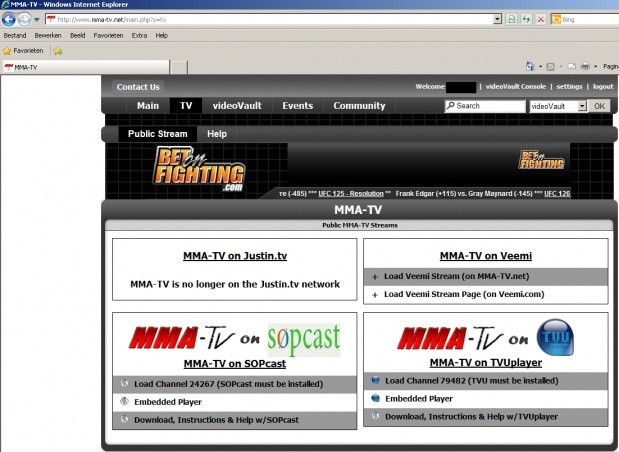This screenshot has width=619, height=452.
Task: Click the logout link
Action: [x=602, y=87]
